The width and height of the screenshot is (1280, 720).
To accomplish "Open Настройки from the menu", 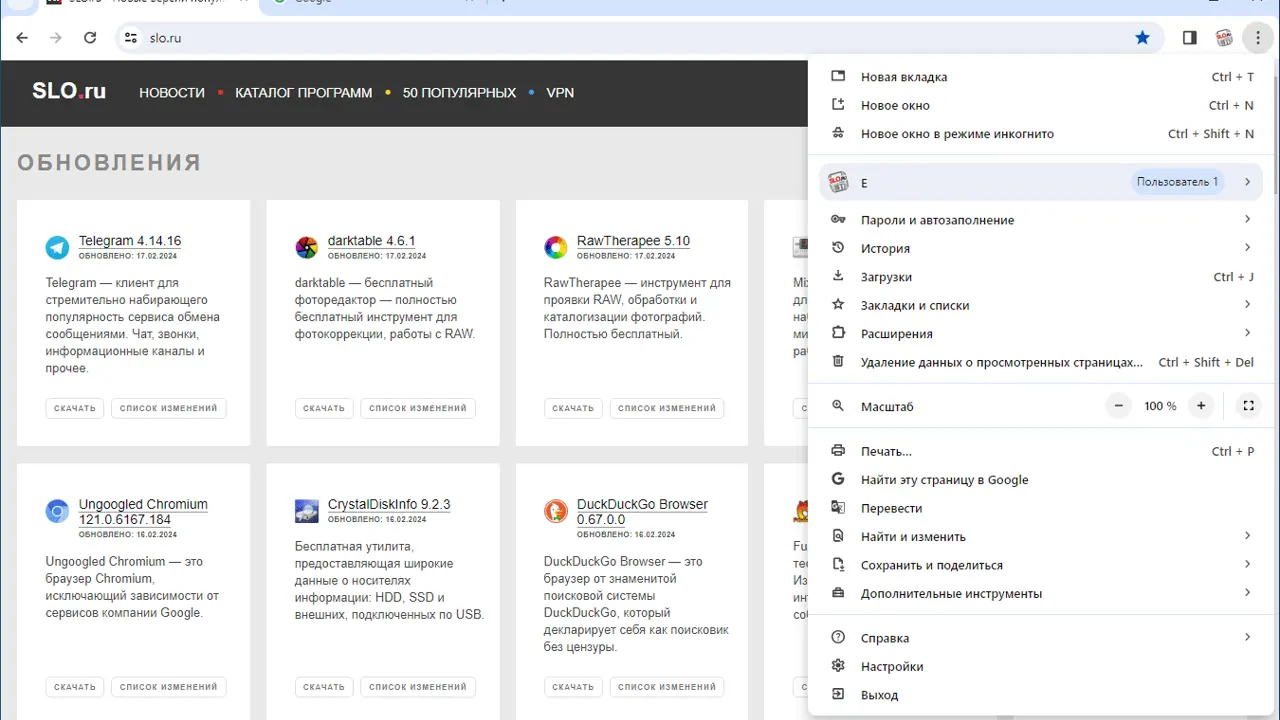I will point(892,666).
